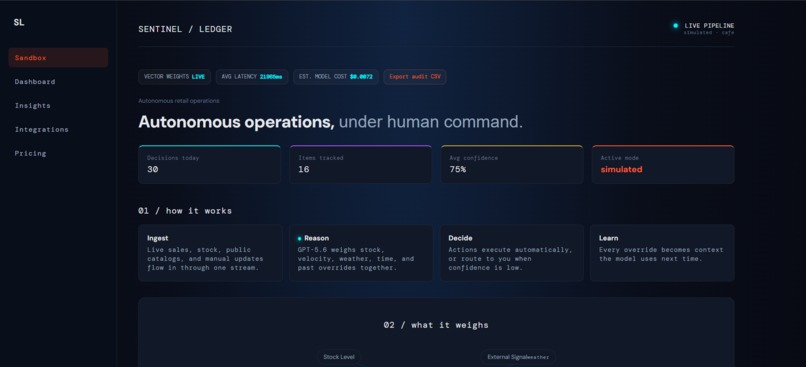
Task: Click the Reason step card
Action: [x=360, y=253]
